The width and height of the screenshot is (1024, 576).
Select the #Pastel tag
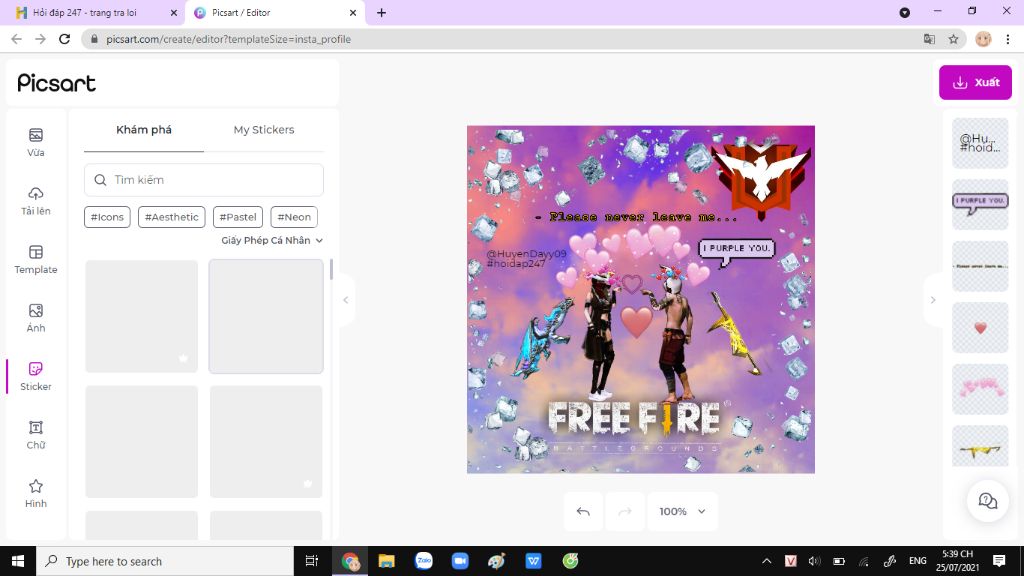(238, 217)
